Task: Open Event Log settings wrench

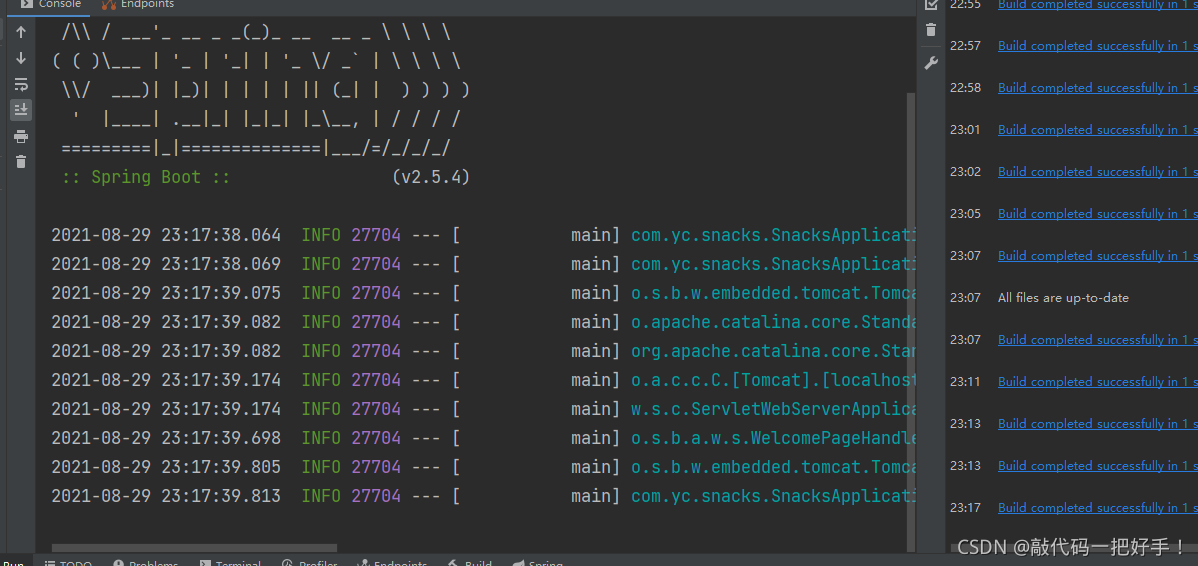Action: pyautogui.click(x=931, y=63)
